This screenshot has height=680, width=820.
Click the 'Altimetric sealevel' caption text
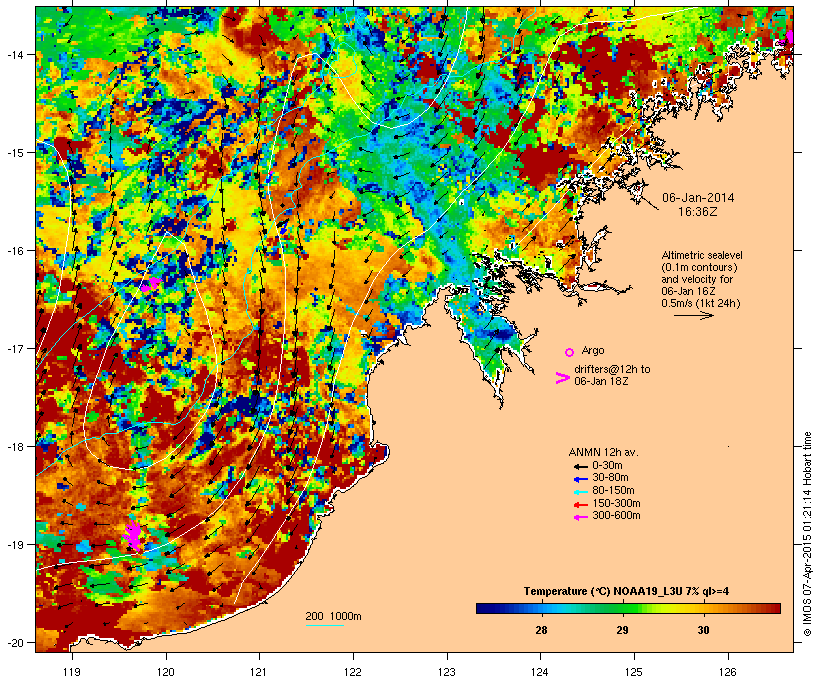pos(702,255)
